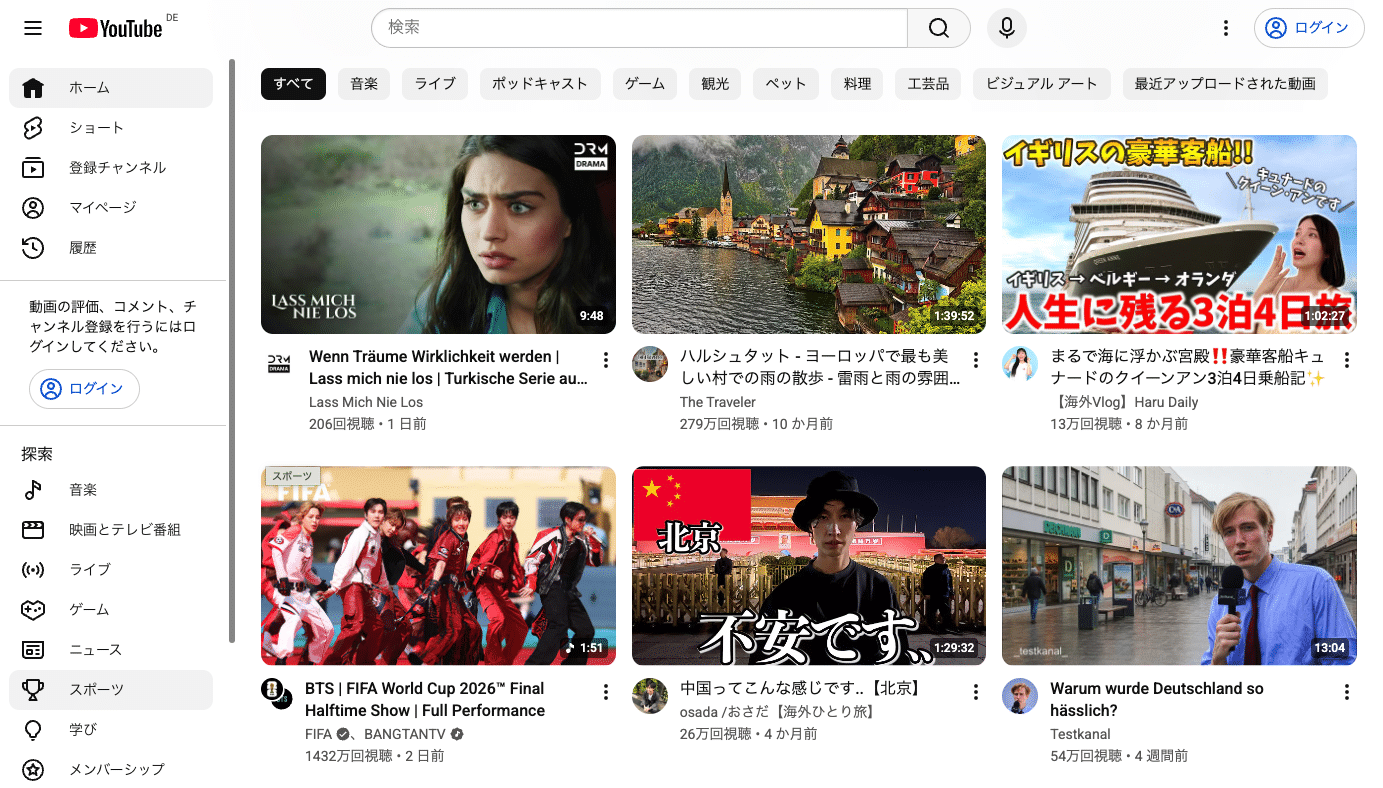Play the 不安です 北京 thumbnail
Screen dimensions: 1383x788
[x=809, y=566]
